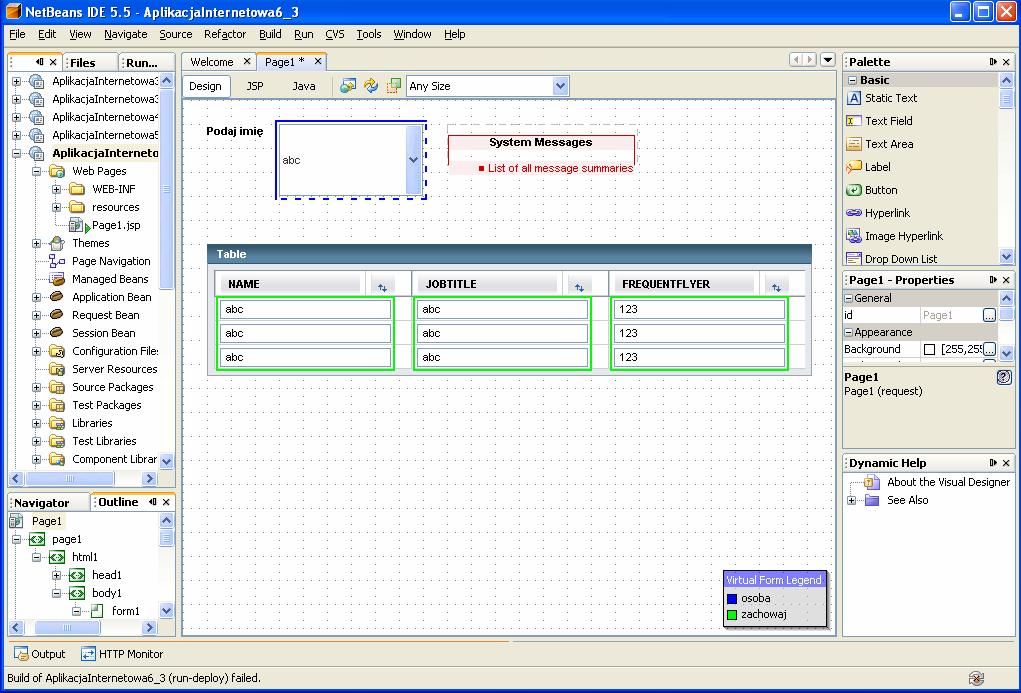This screenshot has height=693, width=1021.
Task: Click the Design view button
Action: click(205, 86)
